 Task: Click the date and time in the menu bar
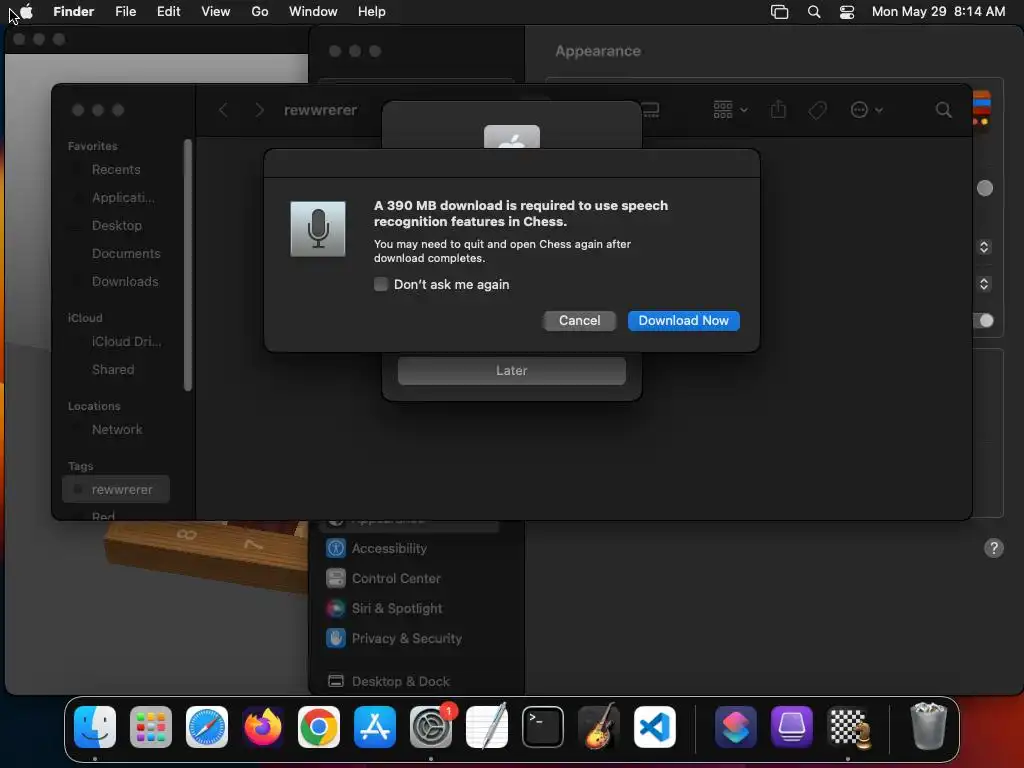coord(938,11)
